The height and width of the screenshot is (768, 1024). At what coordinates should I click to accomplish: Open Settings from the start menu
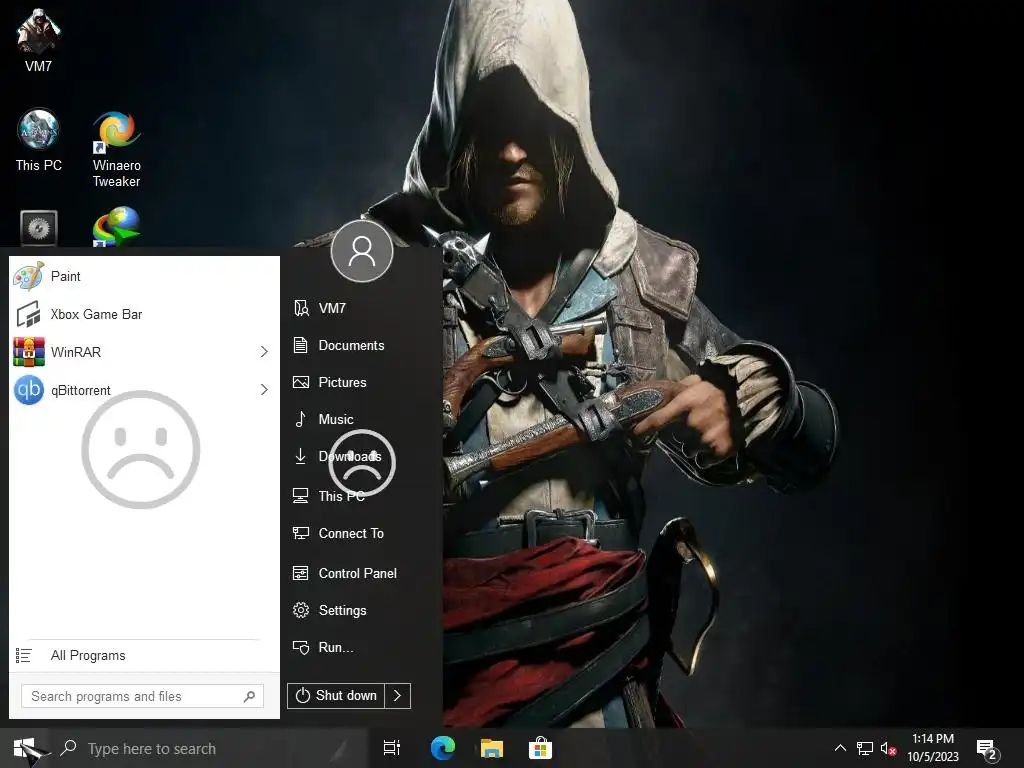click(362, 611)
